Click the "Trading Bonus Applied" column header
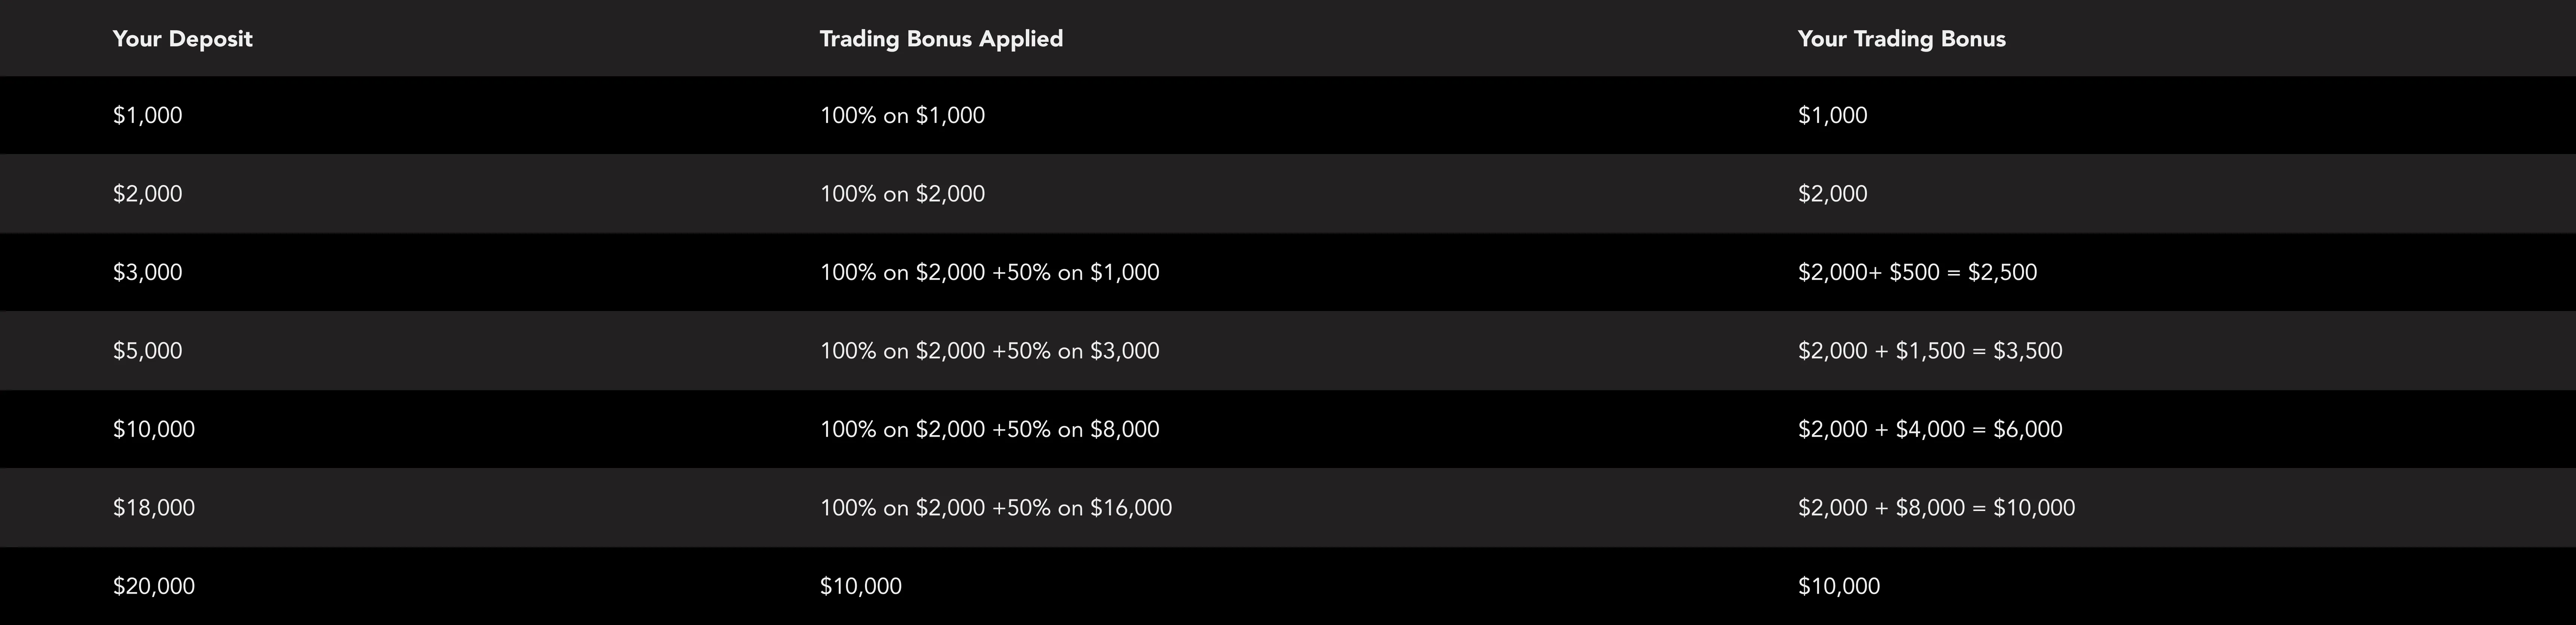This screenshot has height=625, width=2576. [x=941, y=39]
